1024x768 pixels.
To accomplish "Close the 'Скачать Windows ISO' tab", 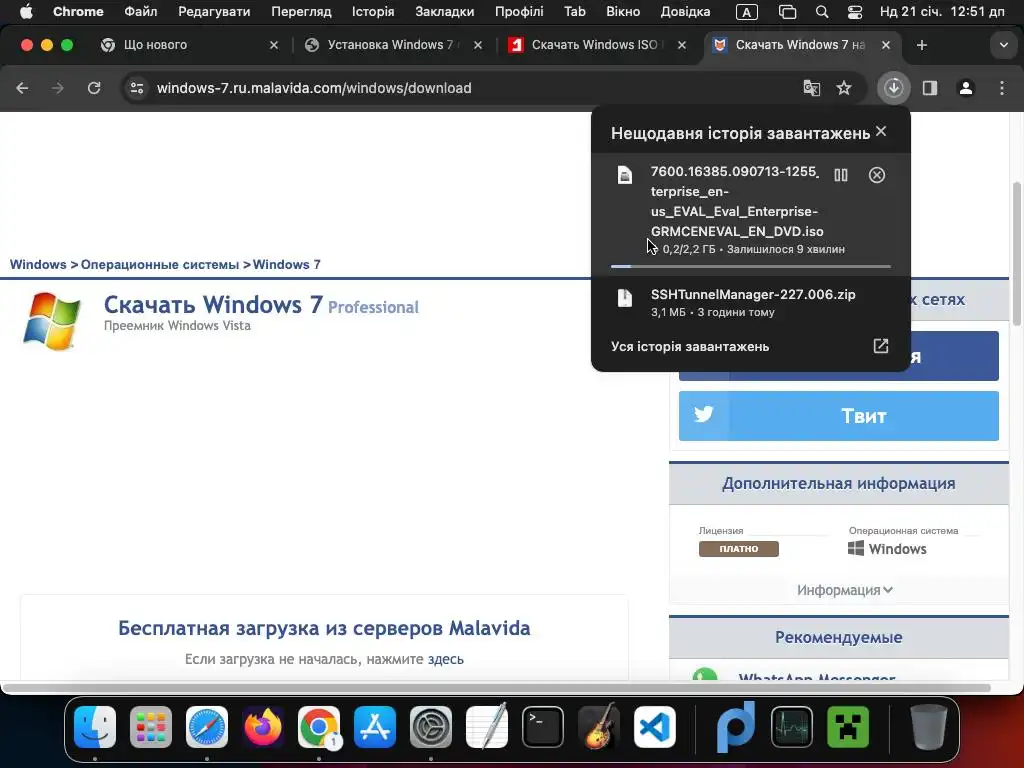I will click(682, 45).
